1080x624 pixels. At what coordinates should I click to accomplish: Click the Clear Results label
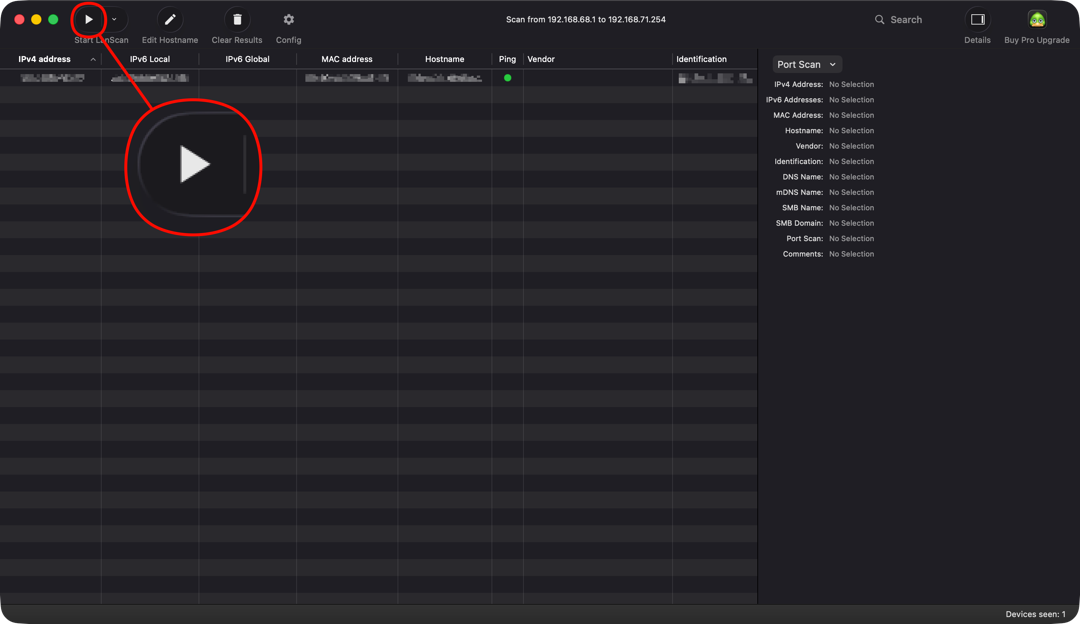[237, 40]
